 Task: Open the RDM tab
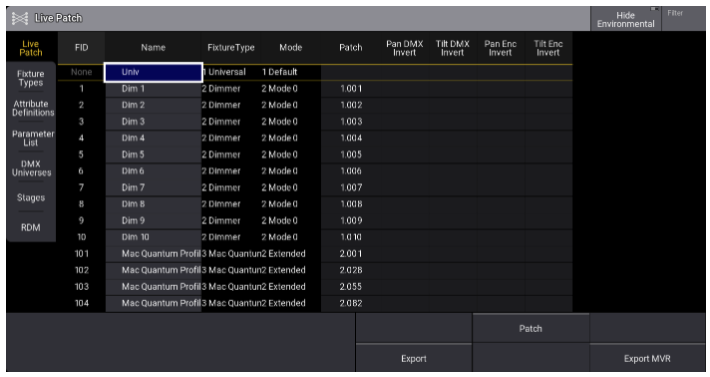click(31, 228)
